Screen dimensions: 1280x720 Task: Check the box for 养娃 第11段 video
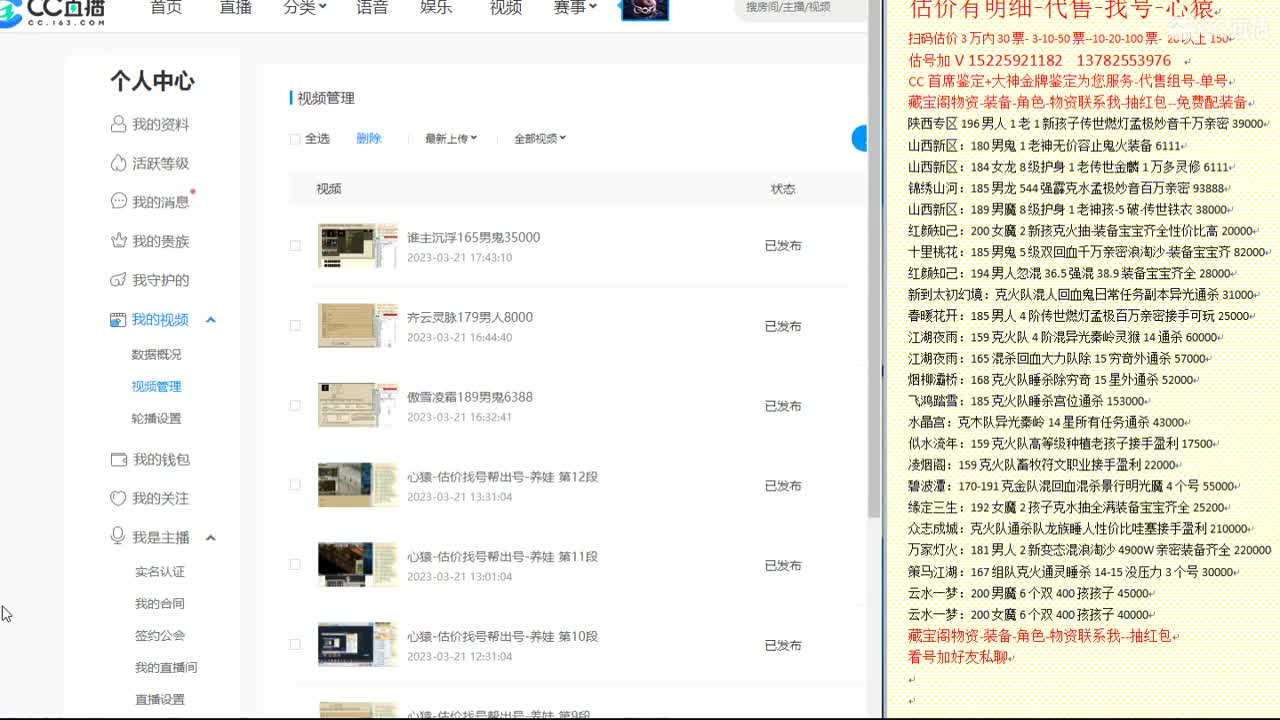point(295,565)
